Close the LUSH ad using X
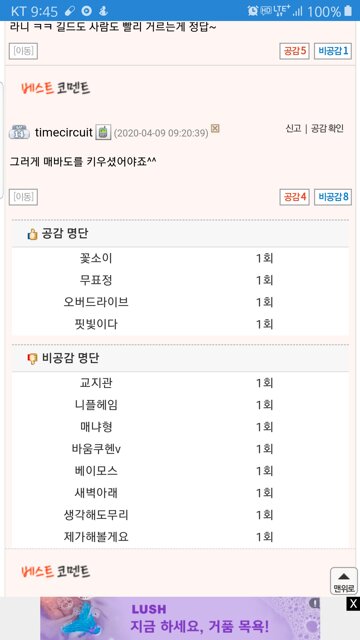 [353, 604]
